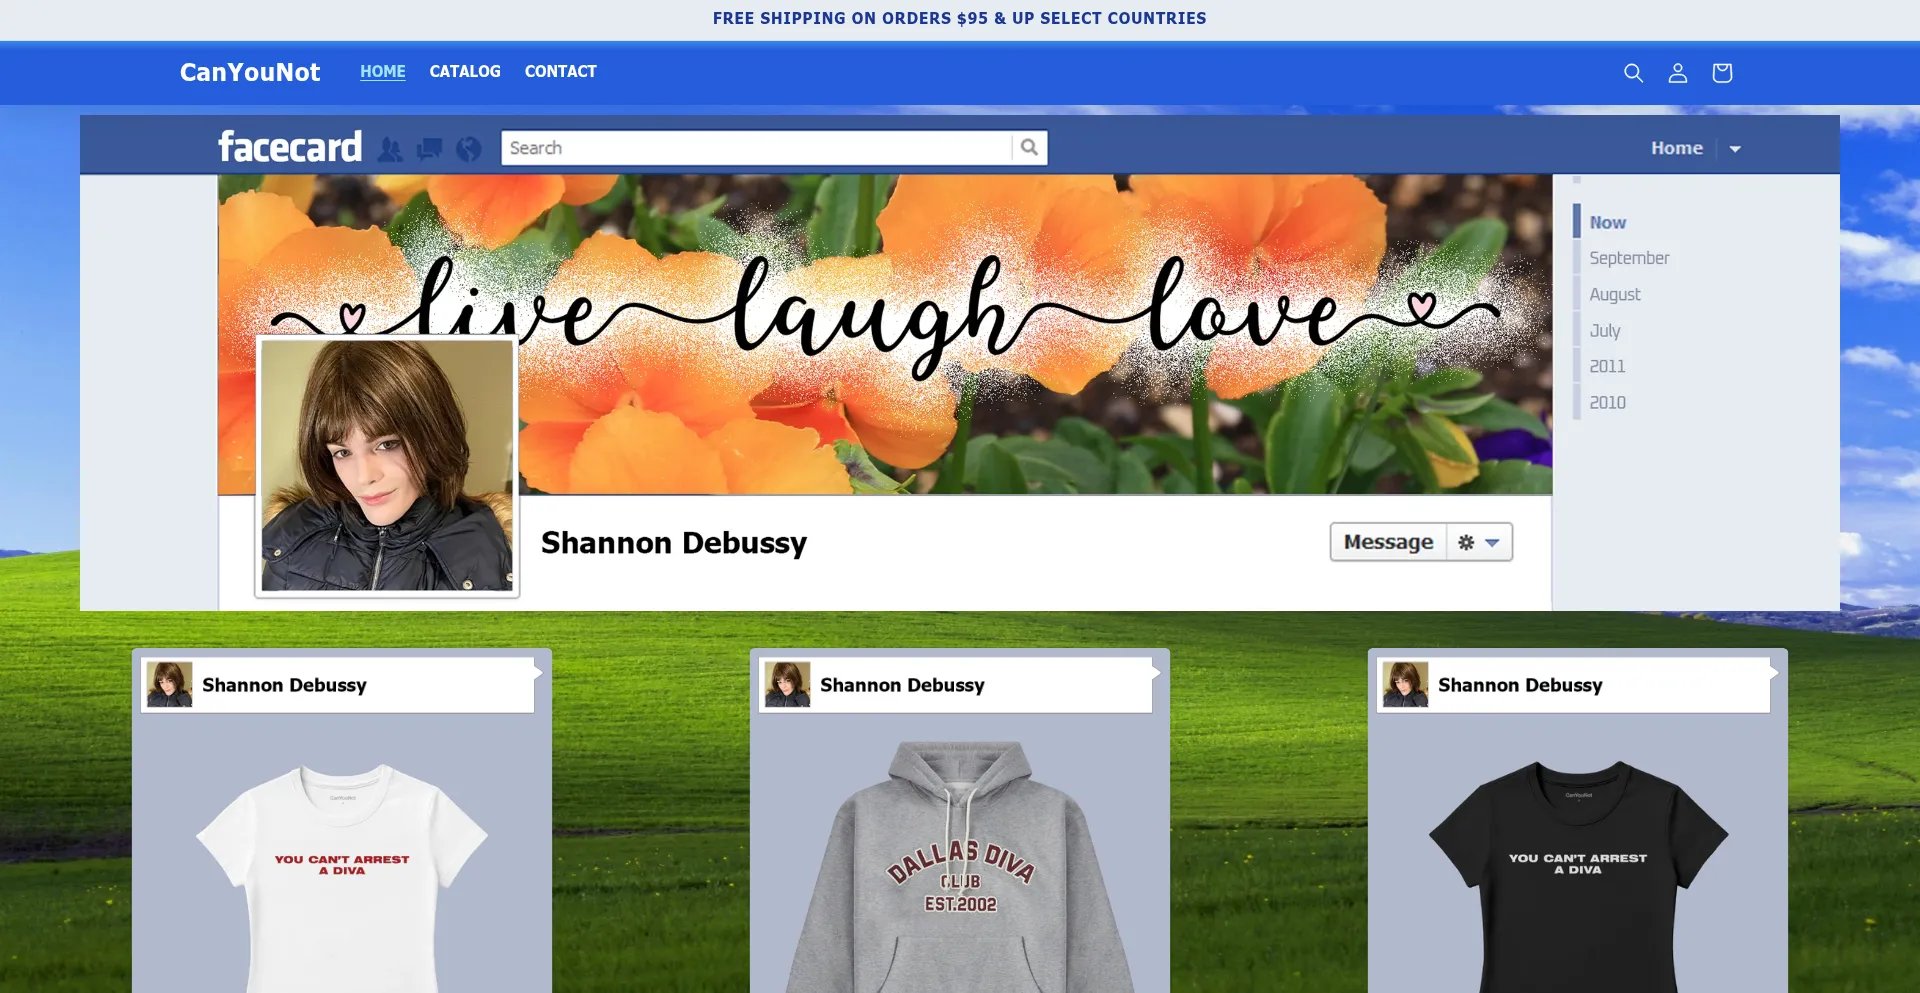This screenshot has height=993, width=1920.
Task: Click Shannon Debussy name on hoodie post
Action: click(x=902, y=685)
